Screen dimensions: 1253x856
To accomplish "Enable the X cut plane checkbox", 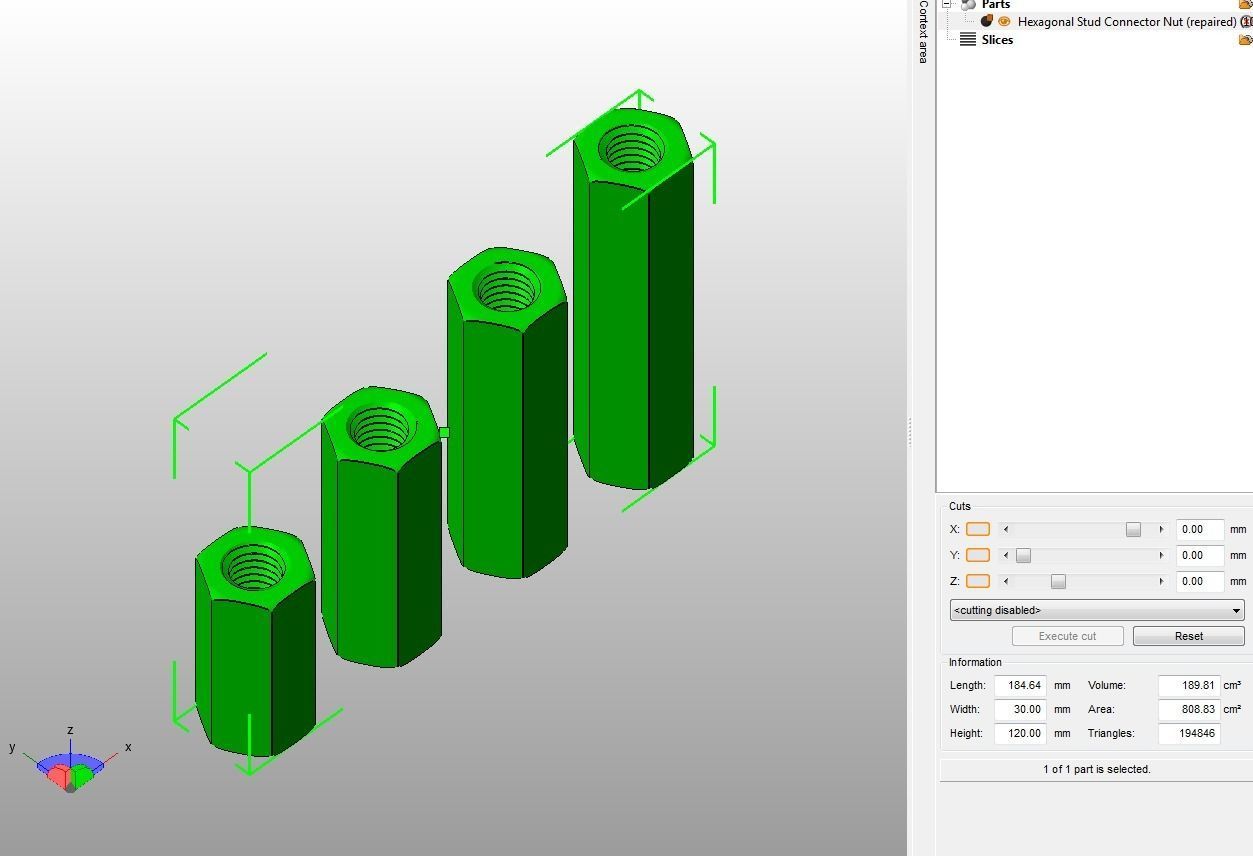I will click(x=977, y=529).
